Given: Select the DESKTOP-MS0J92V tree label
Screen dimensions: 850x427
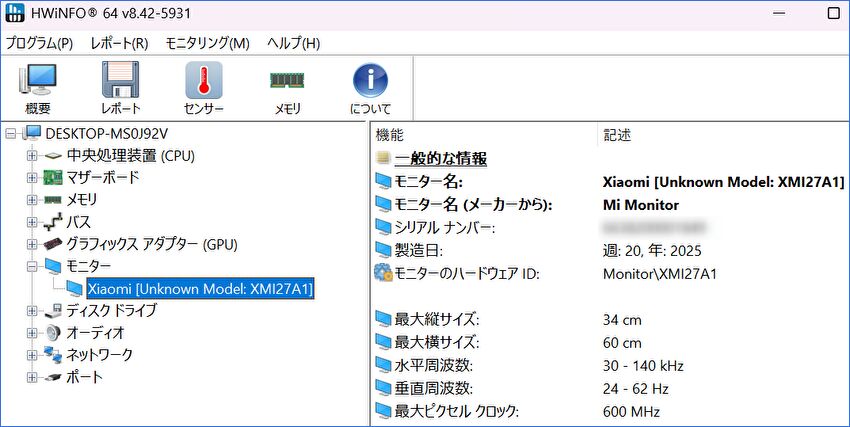Looking at the screenshot, I should point(107,133).
